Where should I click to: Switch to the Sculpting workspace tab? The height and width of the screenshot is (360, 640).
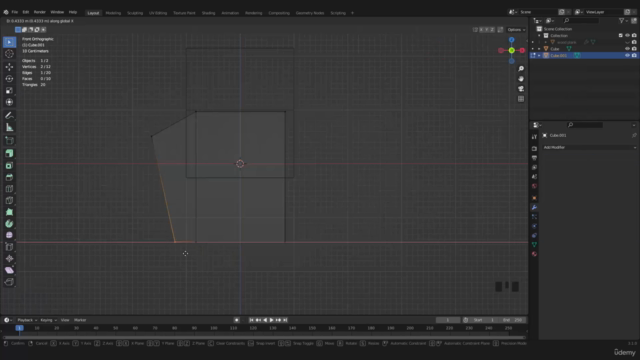(x=135, y=13)
